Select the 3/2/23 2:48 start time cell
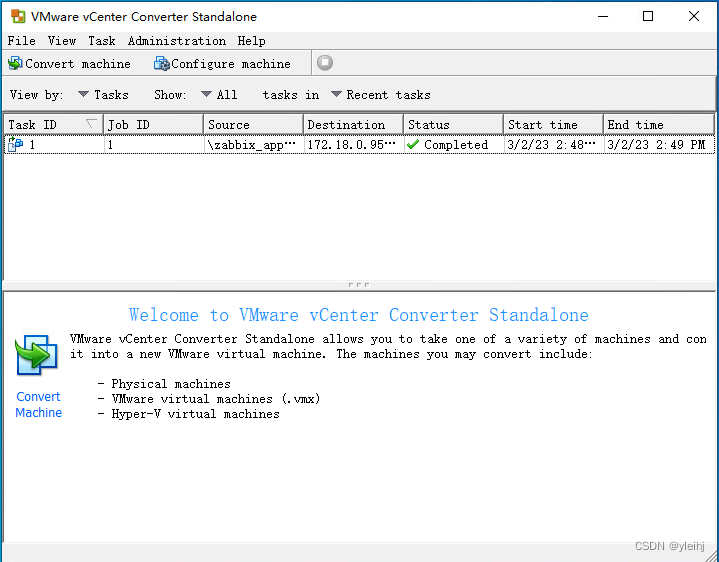The image size is (719, 562). tap(553, 144)
